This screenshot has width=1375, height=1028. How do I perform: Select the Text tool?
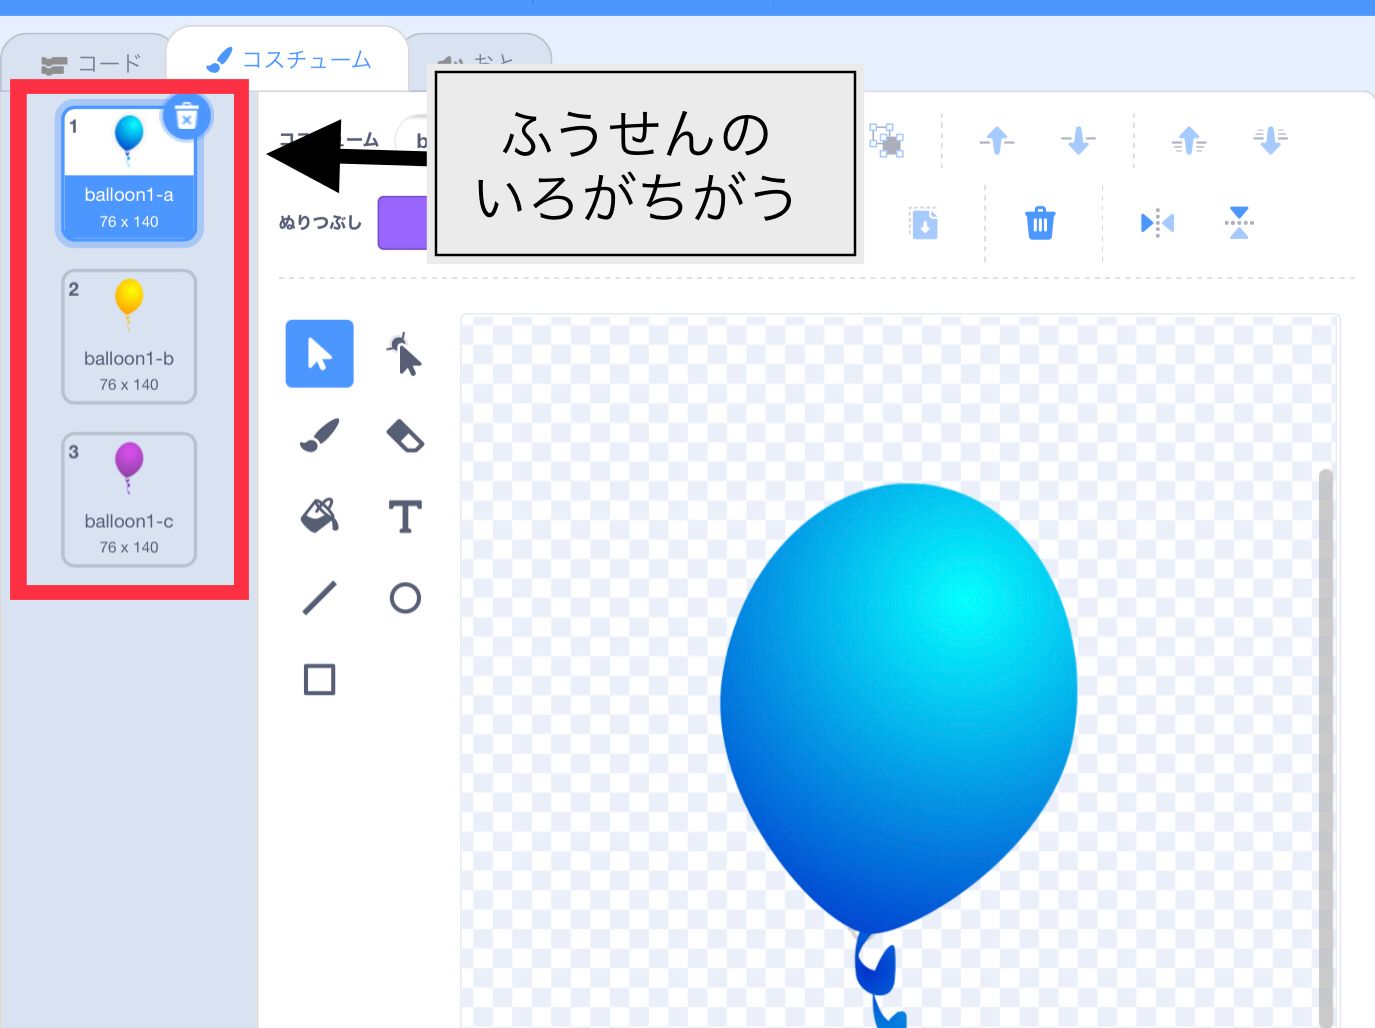coord(404,517)
